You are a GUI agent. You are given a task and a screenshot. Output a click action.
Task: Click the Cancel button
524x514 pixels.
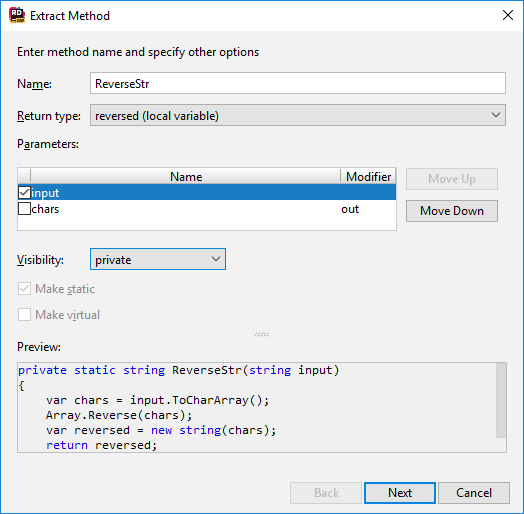pos(474,493)
